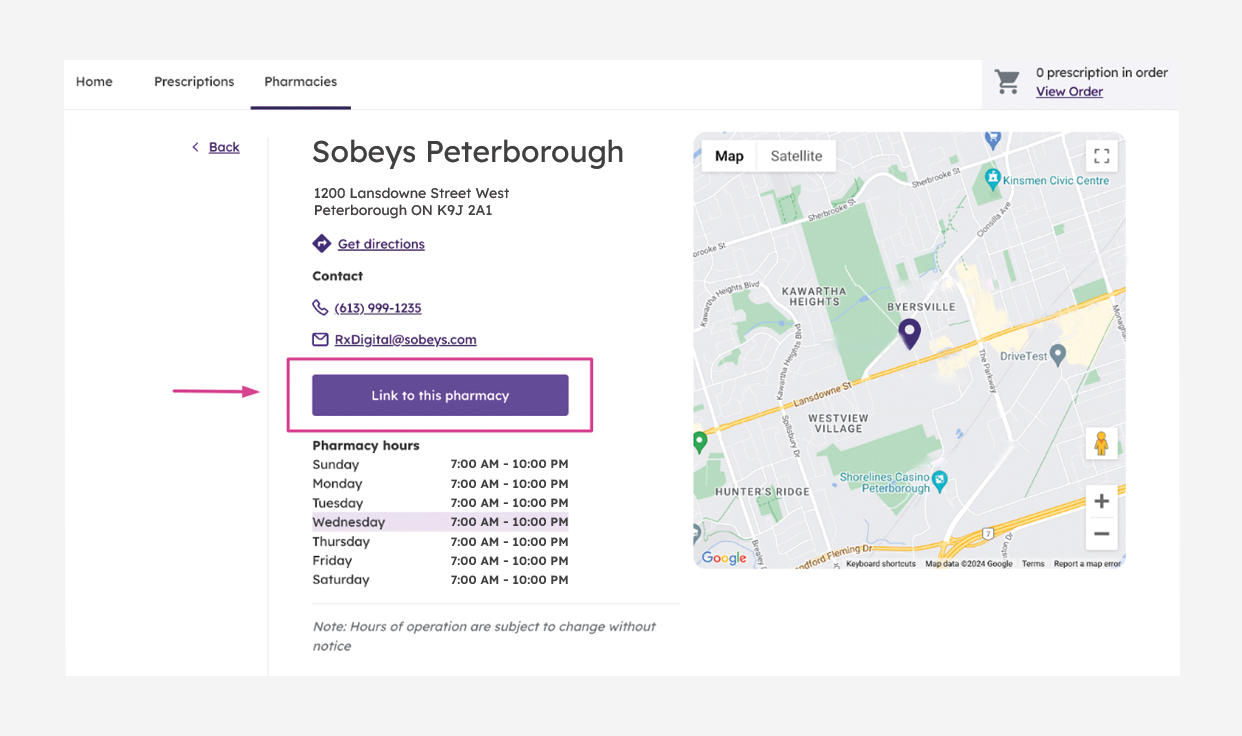Click the envelope icon next to the email
The image size is (1242, 736).
320,339
